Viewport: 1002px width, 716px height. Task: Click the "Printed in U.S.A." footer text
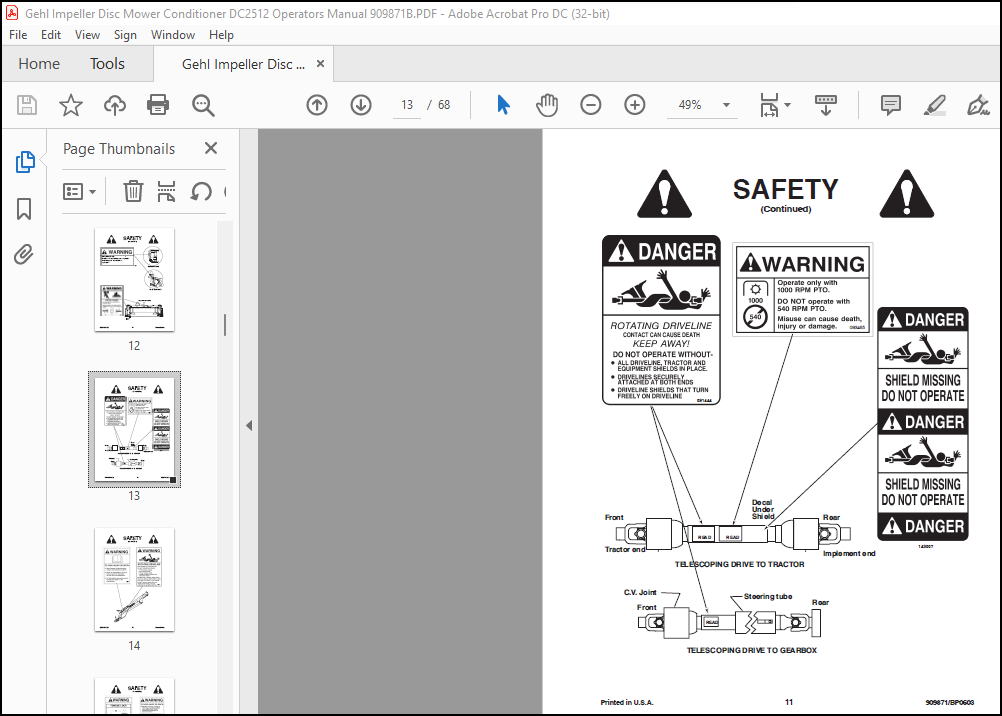point(627,702)
